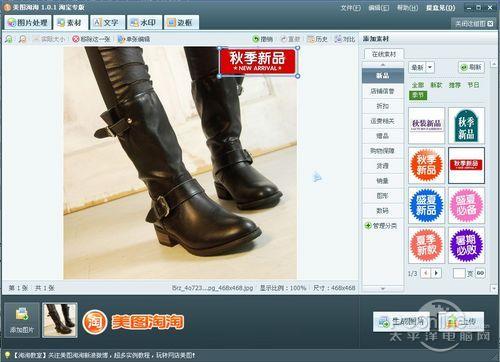500x362 pixels.
Task: Select the 折扣 discount category
Action: [x=383, y=106]
